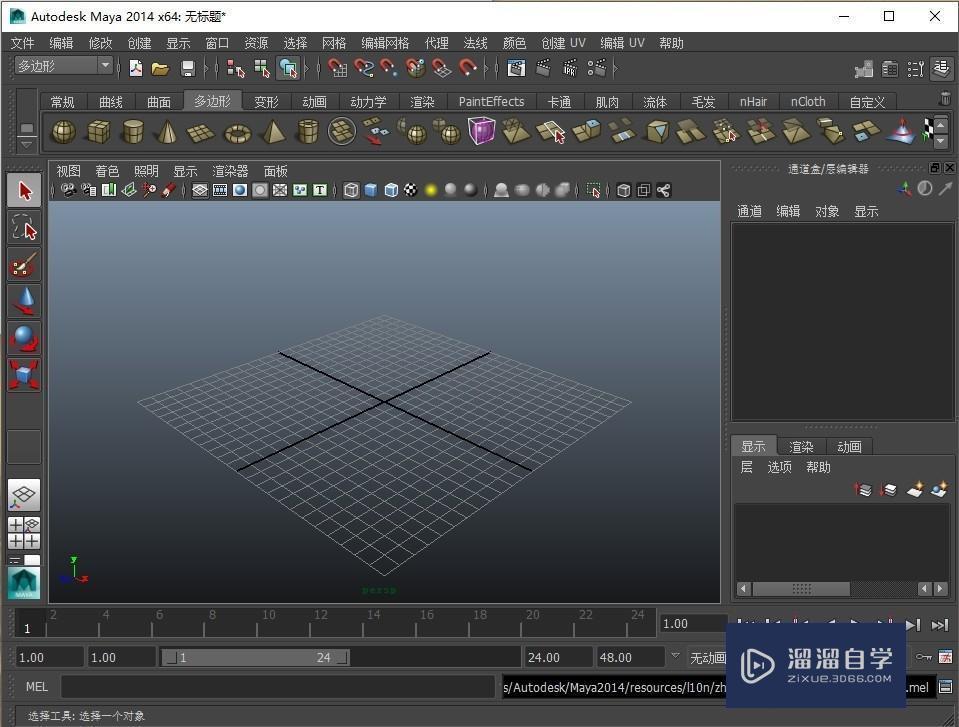Open the layer editor 选项 menu
The image size is (959, 727).
tap(780, 467)
